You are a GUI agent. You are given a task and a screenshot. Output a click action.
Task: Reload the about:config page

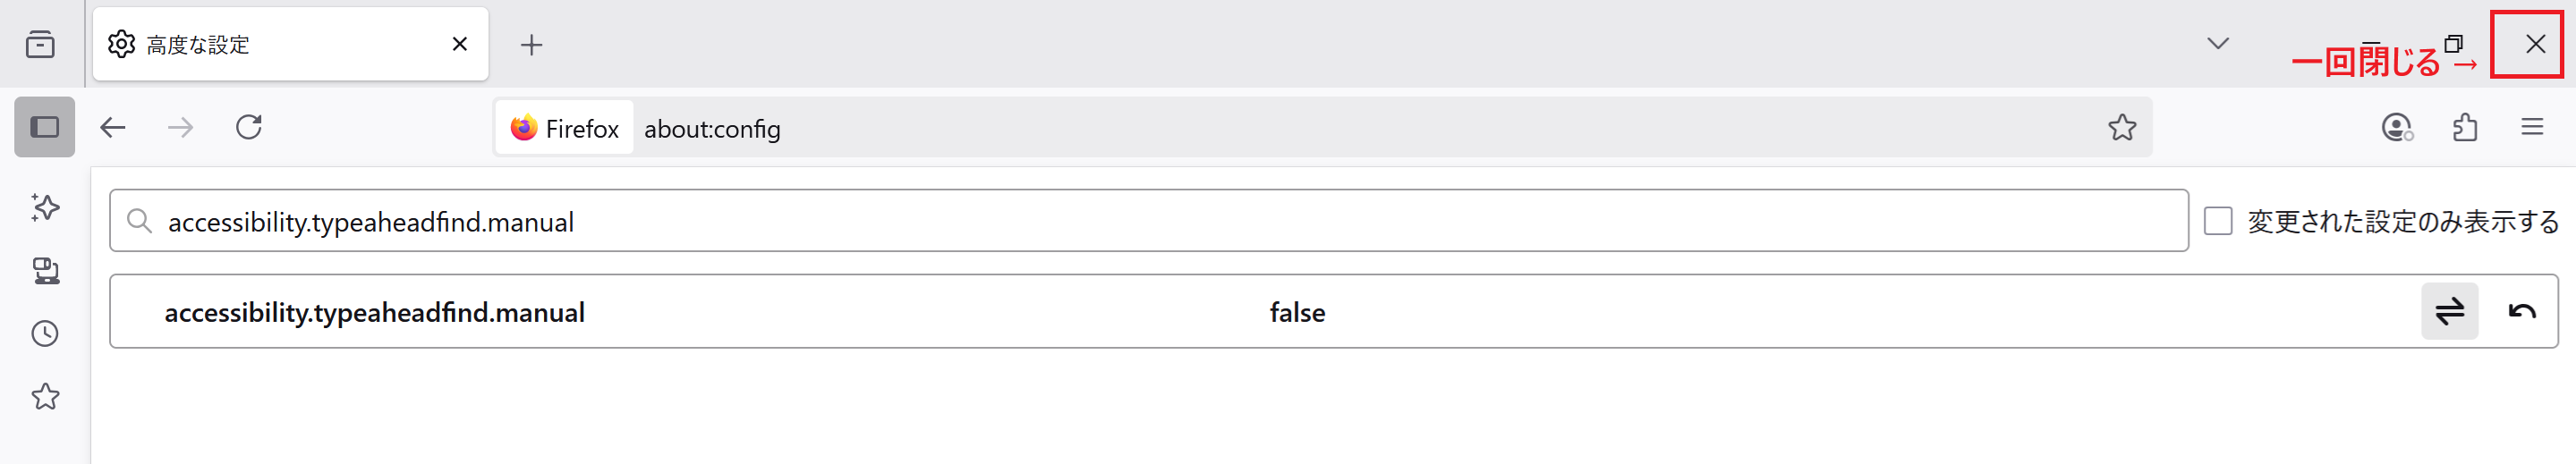pos(249,127)
